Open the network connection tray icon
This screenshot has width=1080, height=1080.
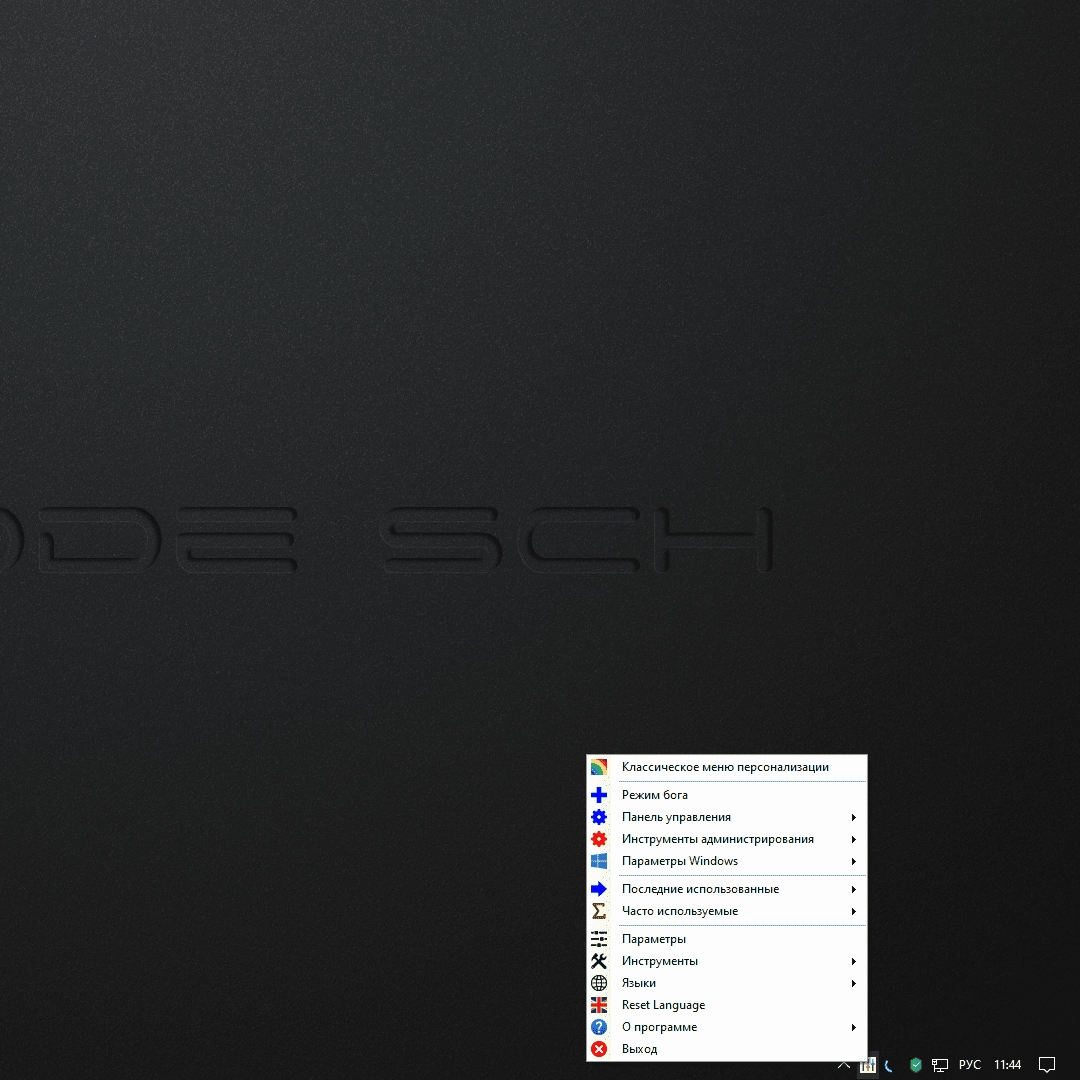(x=939, y=1066)
